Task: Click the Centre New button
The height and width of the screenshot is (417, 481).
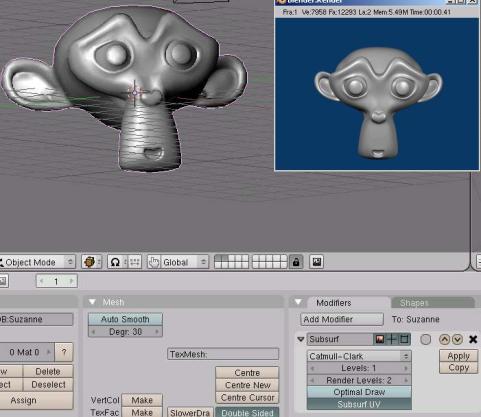Action: (247, 385)
